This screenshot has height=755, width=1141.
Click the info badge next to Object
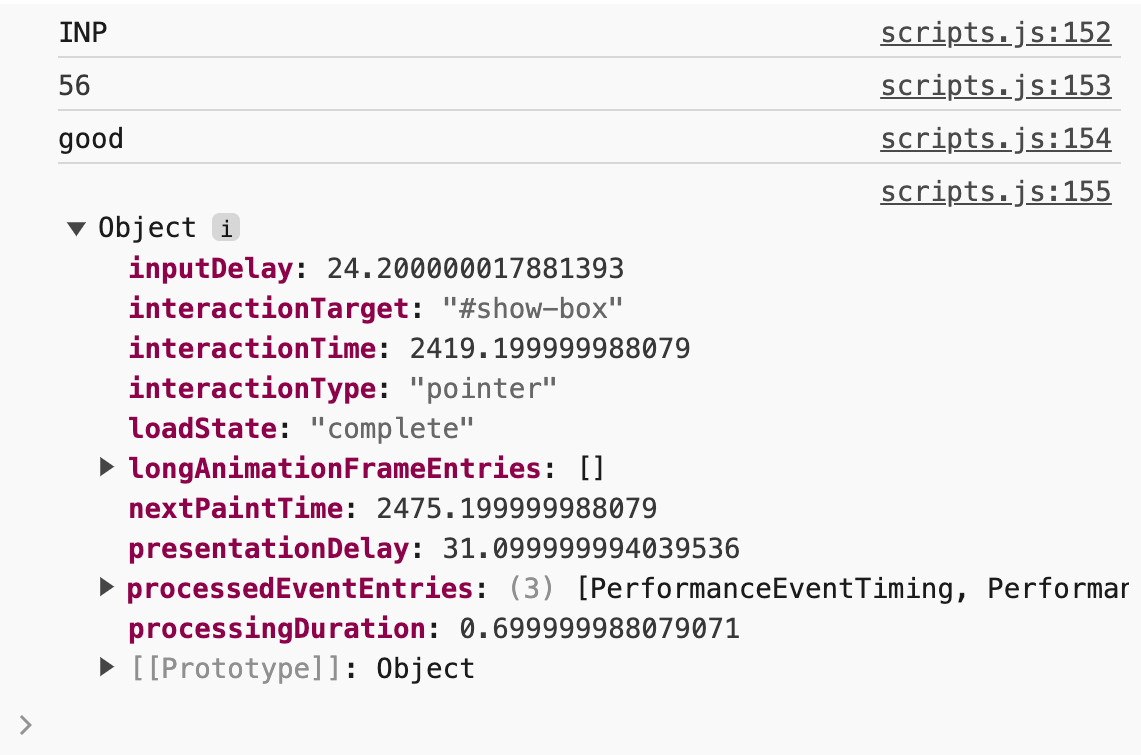pos(226,227)
